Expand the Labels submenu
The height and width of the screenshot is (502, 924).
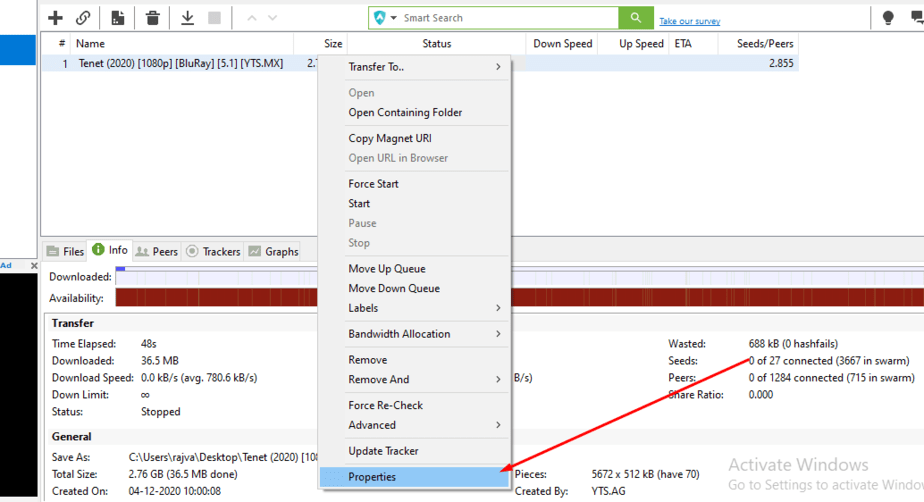(415, 308)
